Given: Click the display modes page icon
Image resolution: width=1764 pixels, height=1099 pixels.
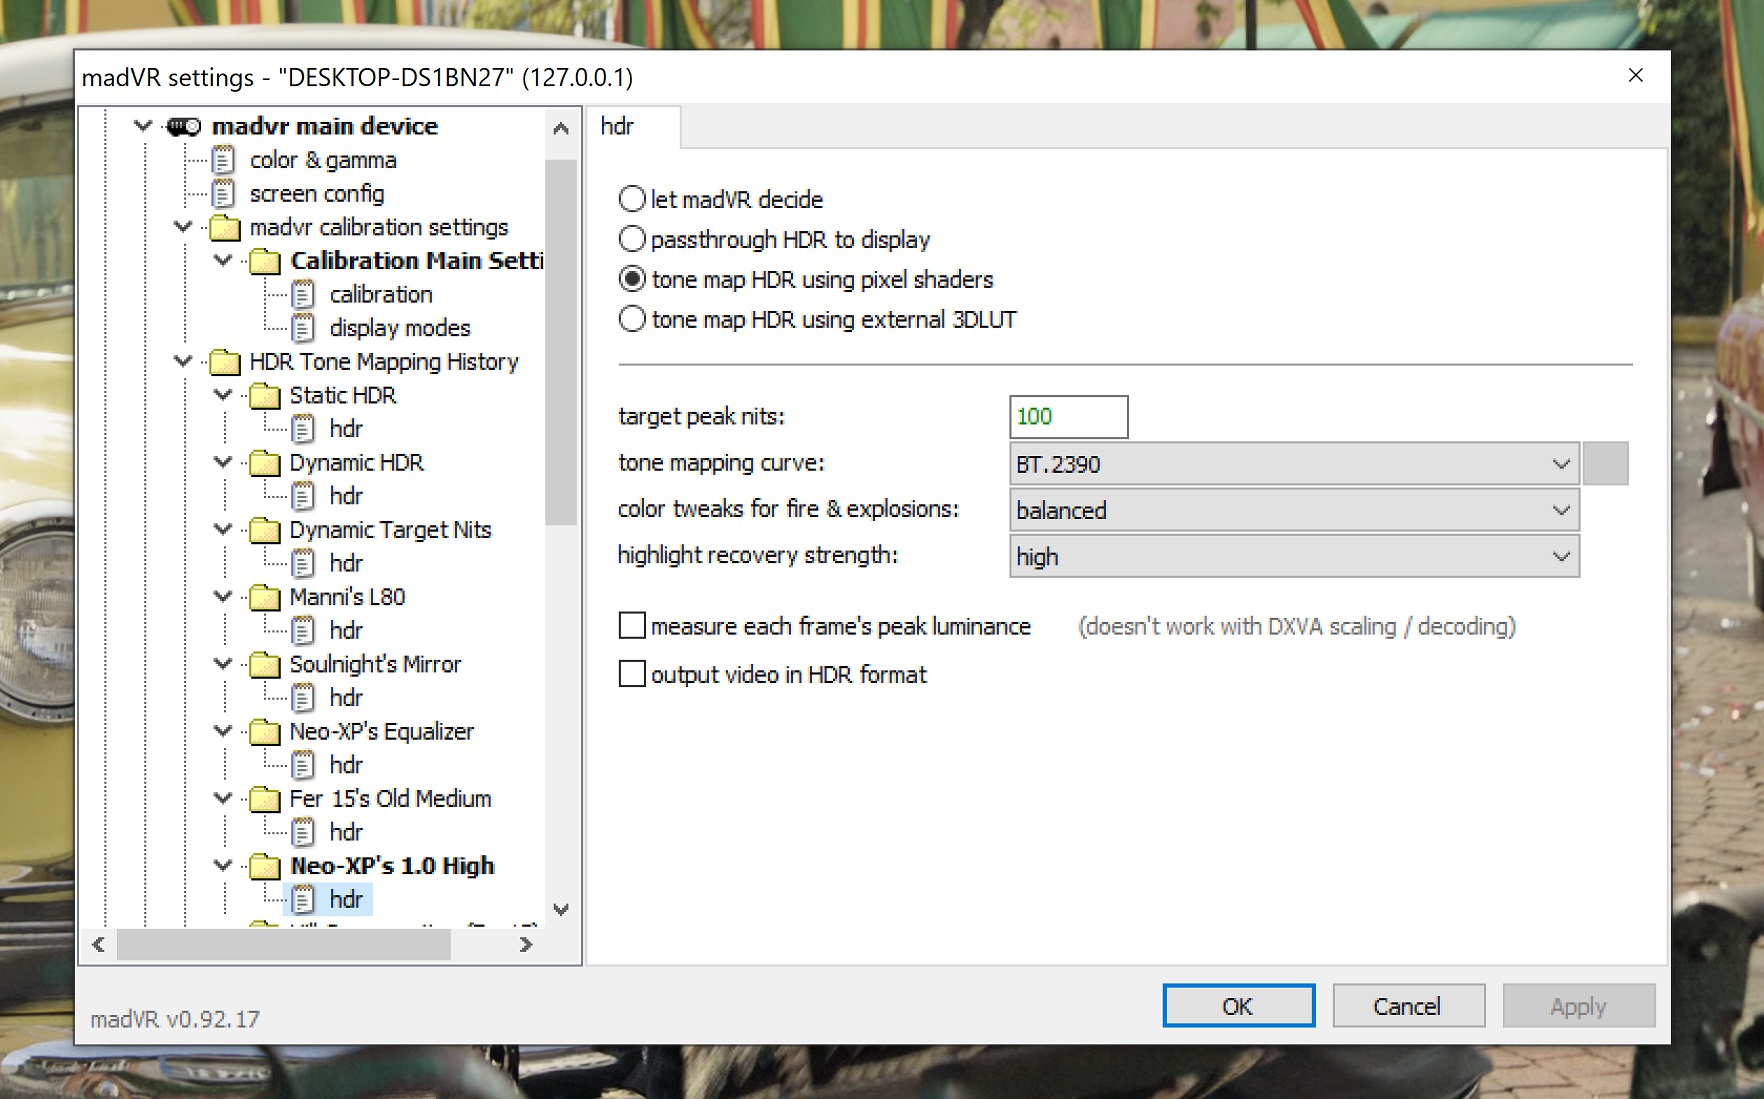Looking at the screenshot, I should pos(303,328).
